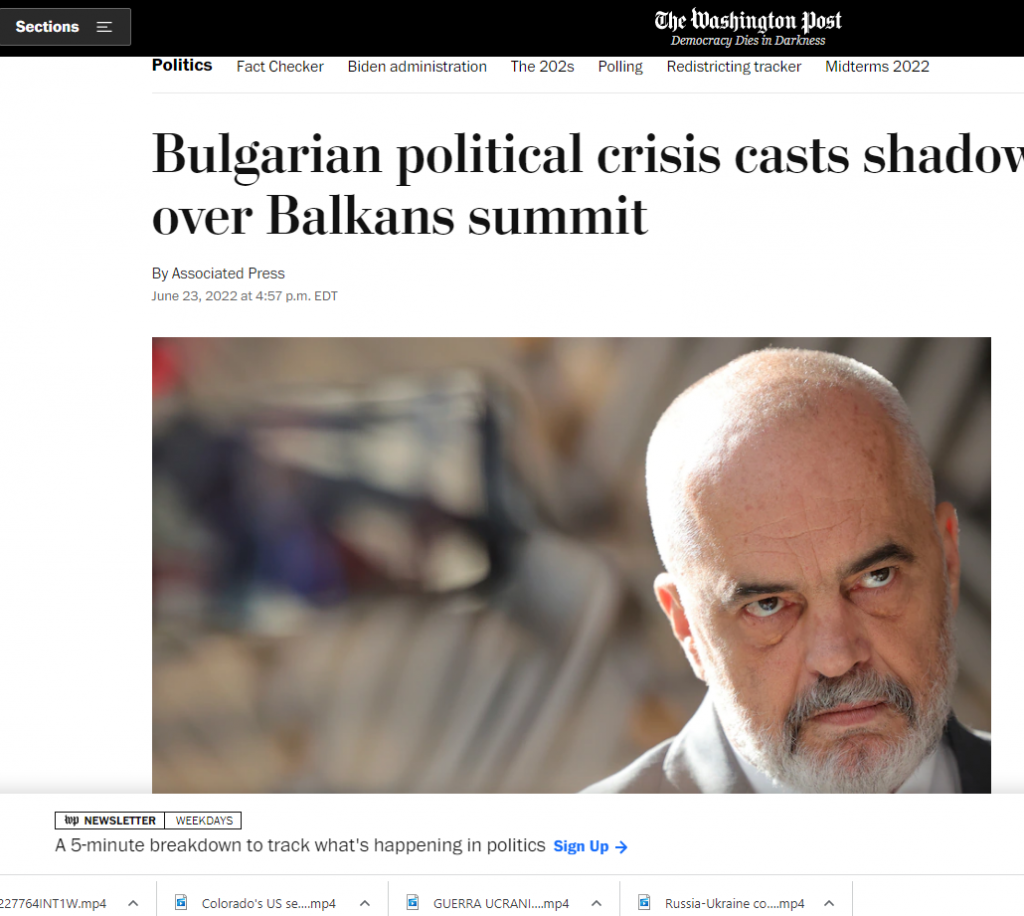Open the Polling navigation link

click(620, 67)
